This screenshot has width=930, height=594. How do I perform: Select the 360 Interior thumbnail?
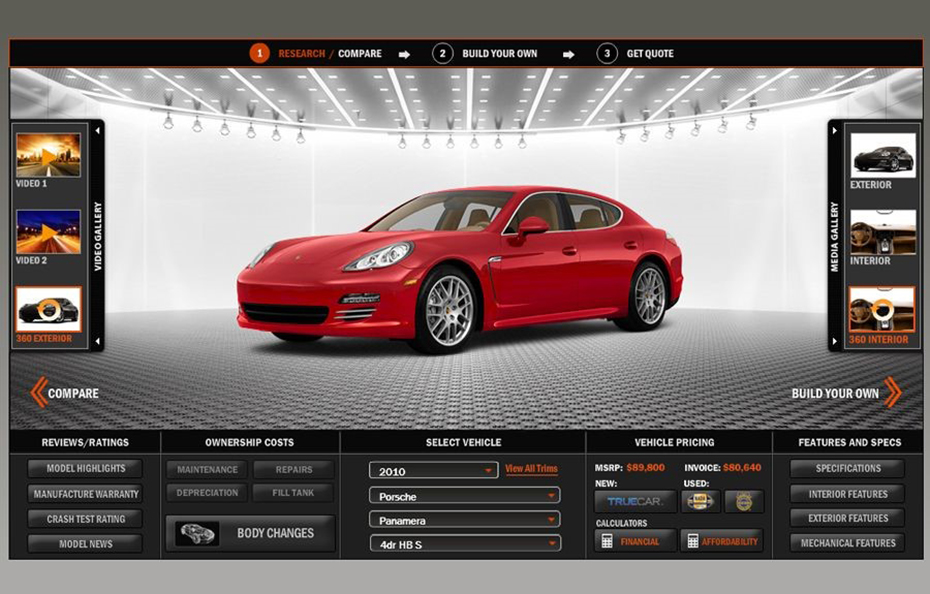882,309
